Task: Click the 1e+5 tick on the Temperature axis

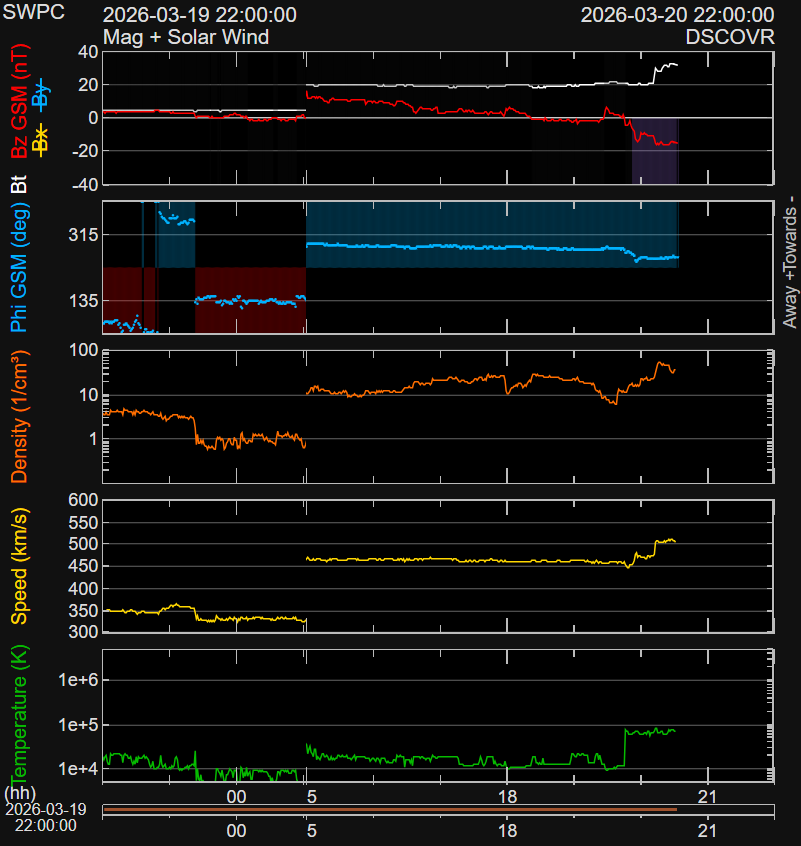Action: click(79, 725)
